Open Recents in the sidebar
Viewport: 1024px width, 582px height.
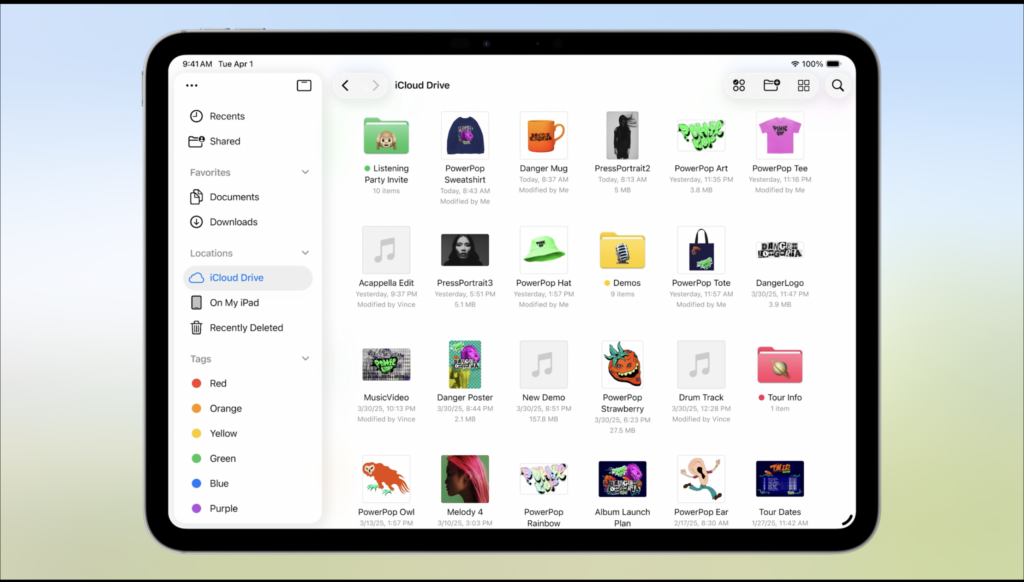tap(227, 116)
